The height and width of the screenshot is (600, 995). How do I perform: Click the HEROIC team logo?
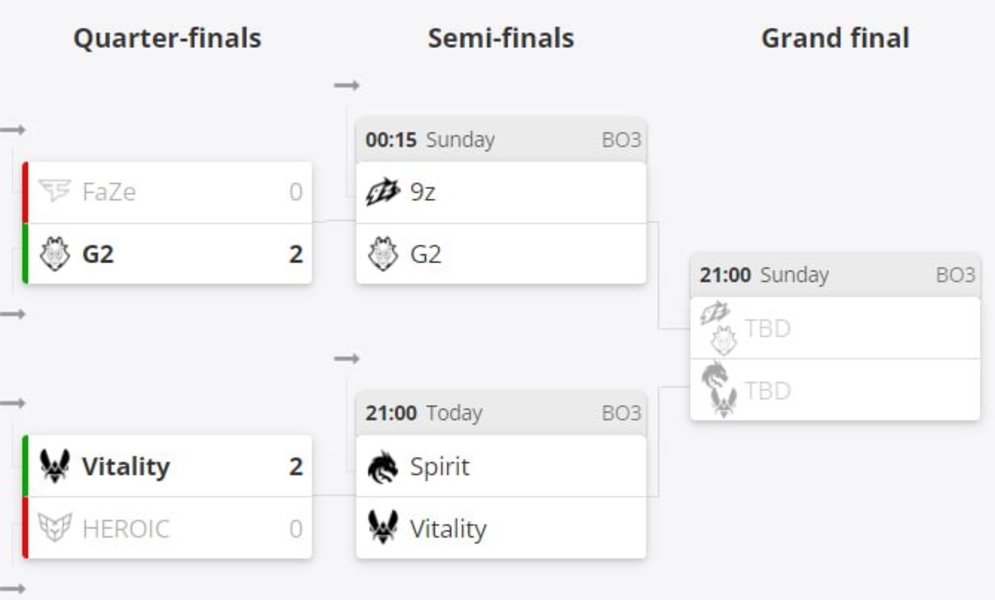click(x=55, y=528)
